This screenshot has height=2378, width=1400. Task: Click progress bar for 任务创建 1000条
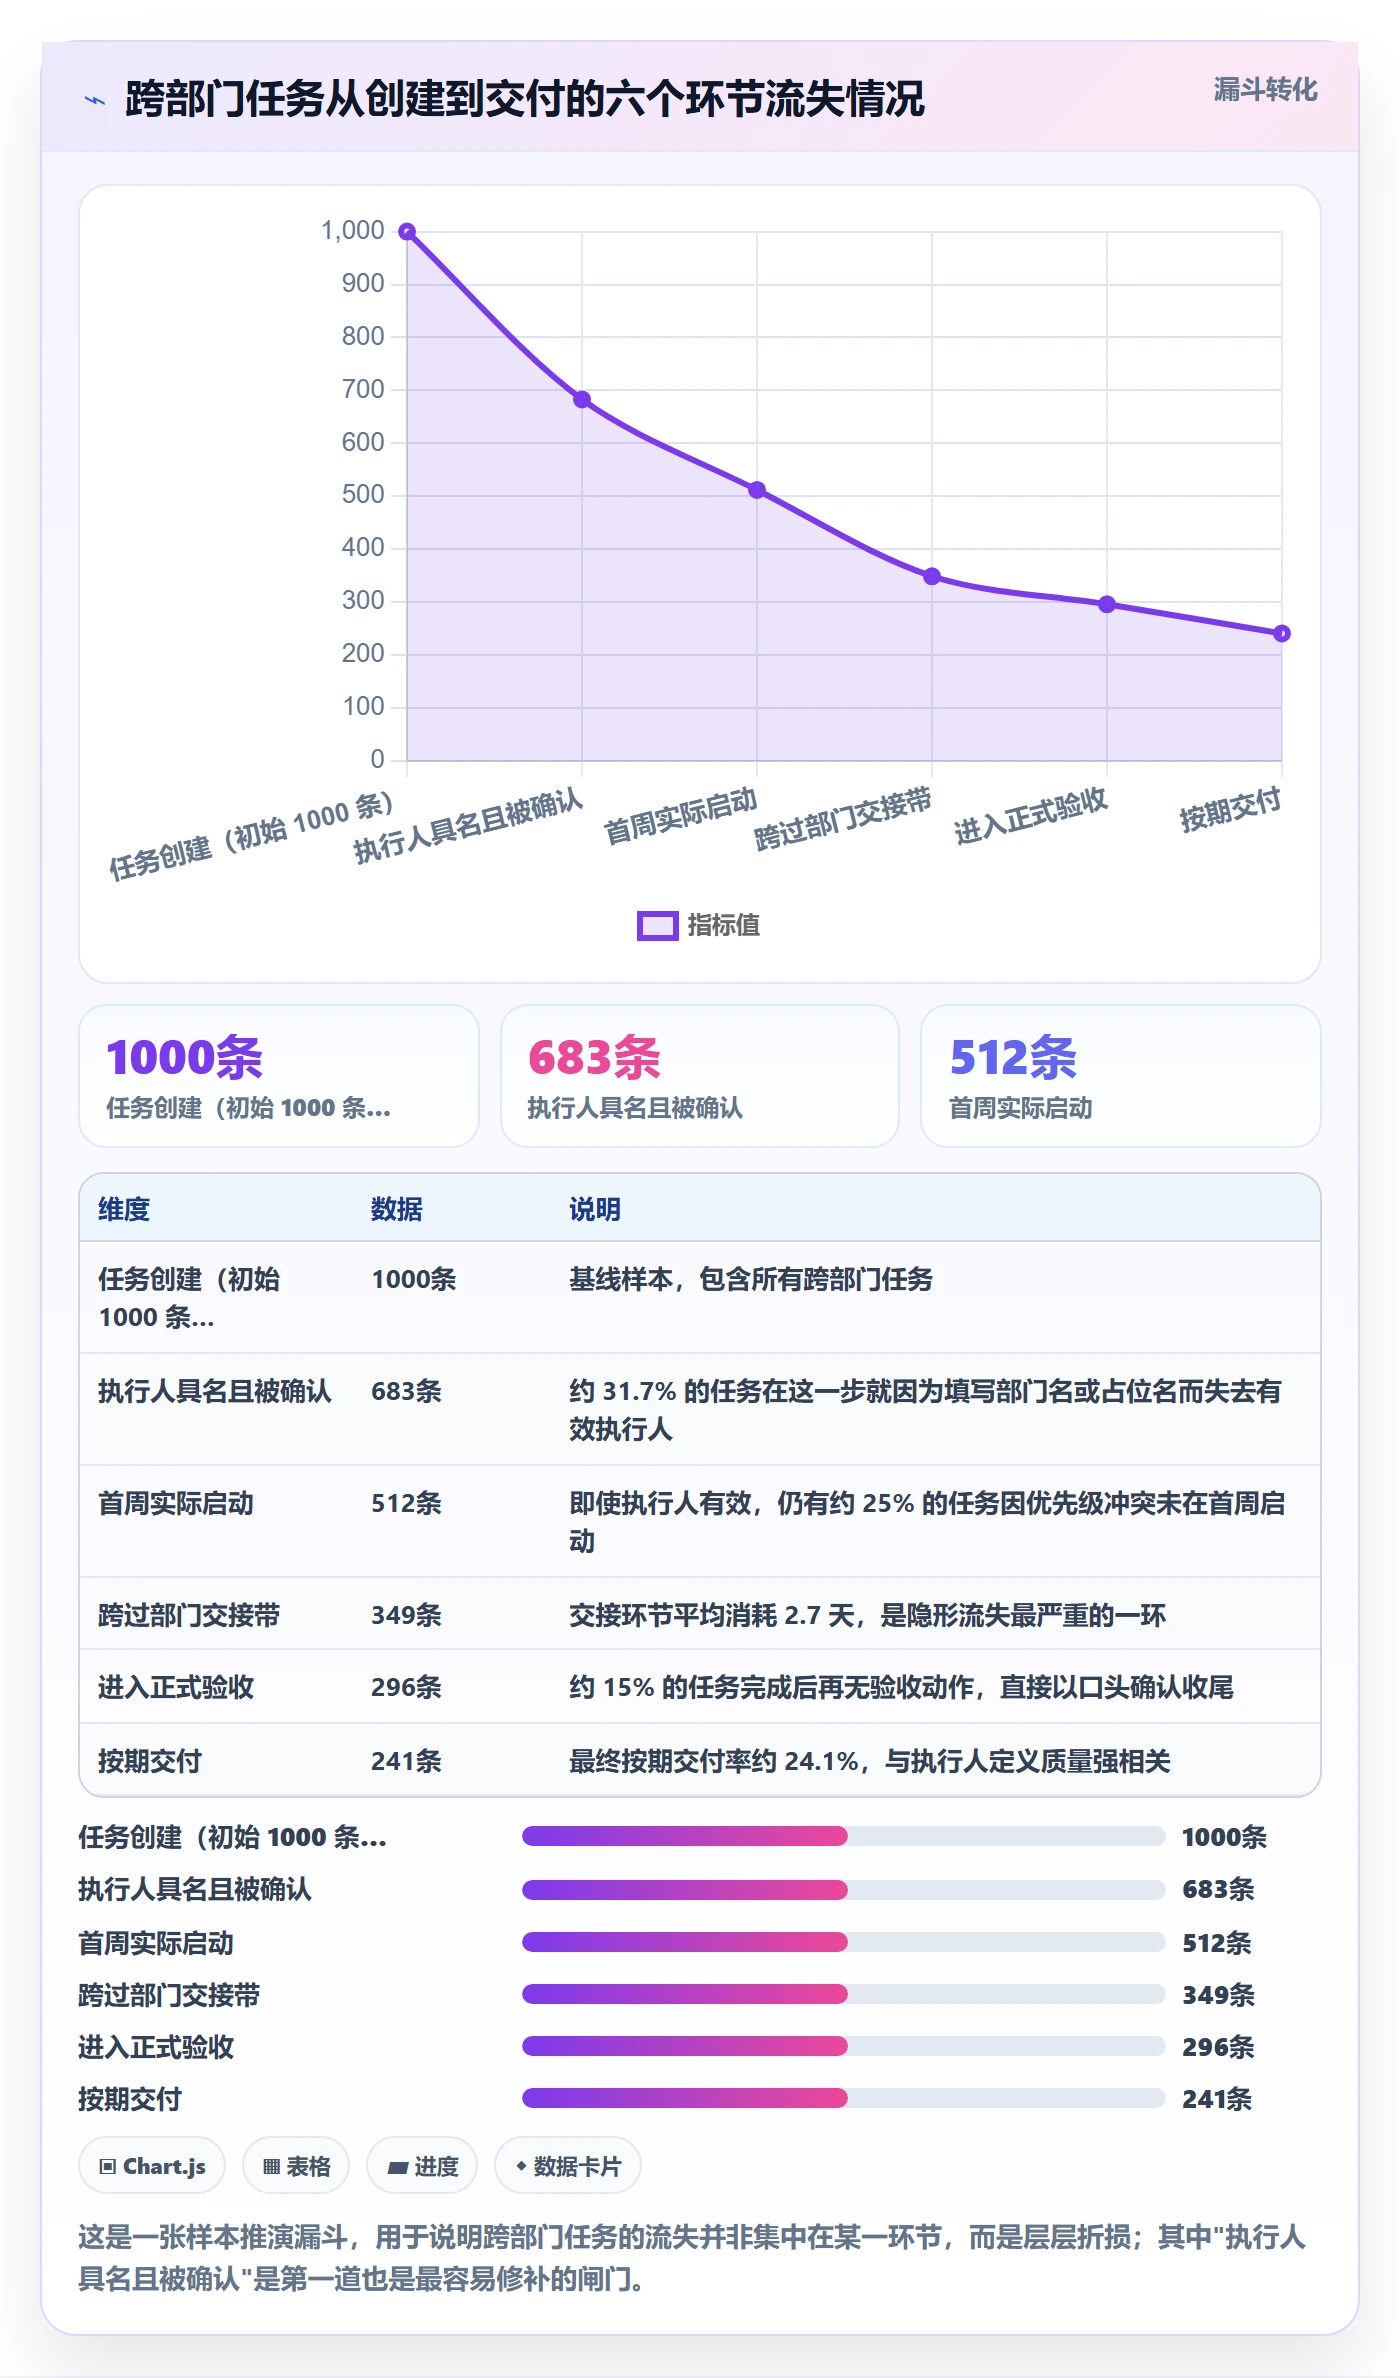[x=843, y=1836]
